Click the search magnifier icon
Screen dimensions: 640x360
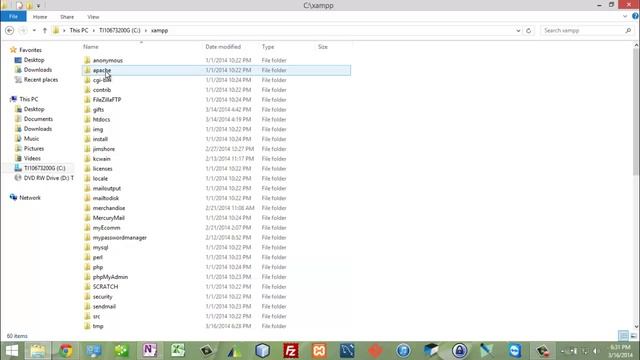pos(628,31)
